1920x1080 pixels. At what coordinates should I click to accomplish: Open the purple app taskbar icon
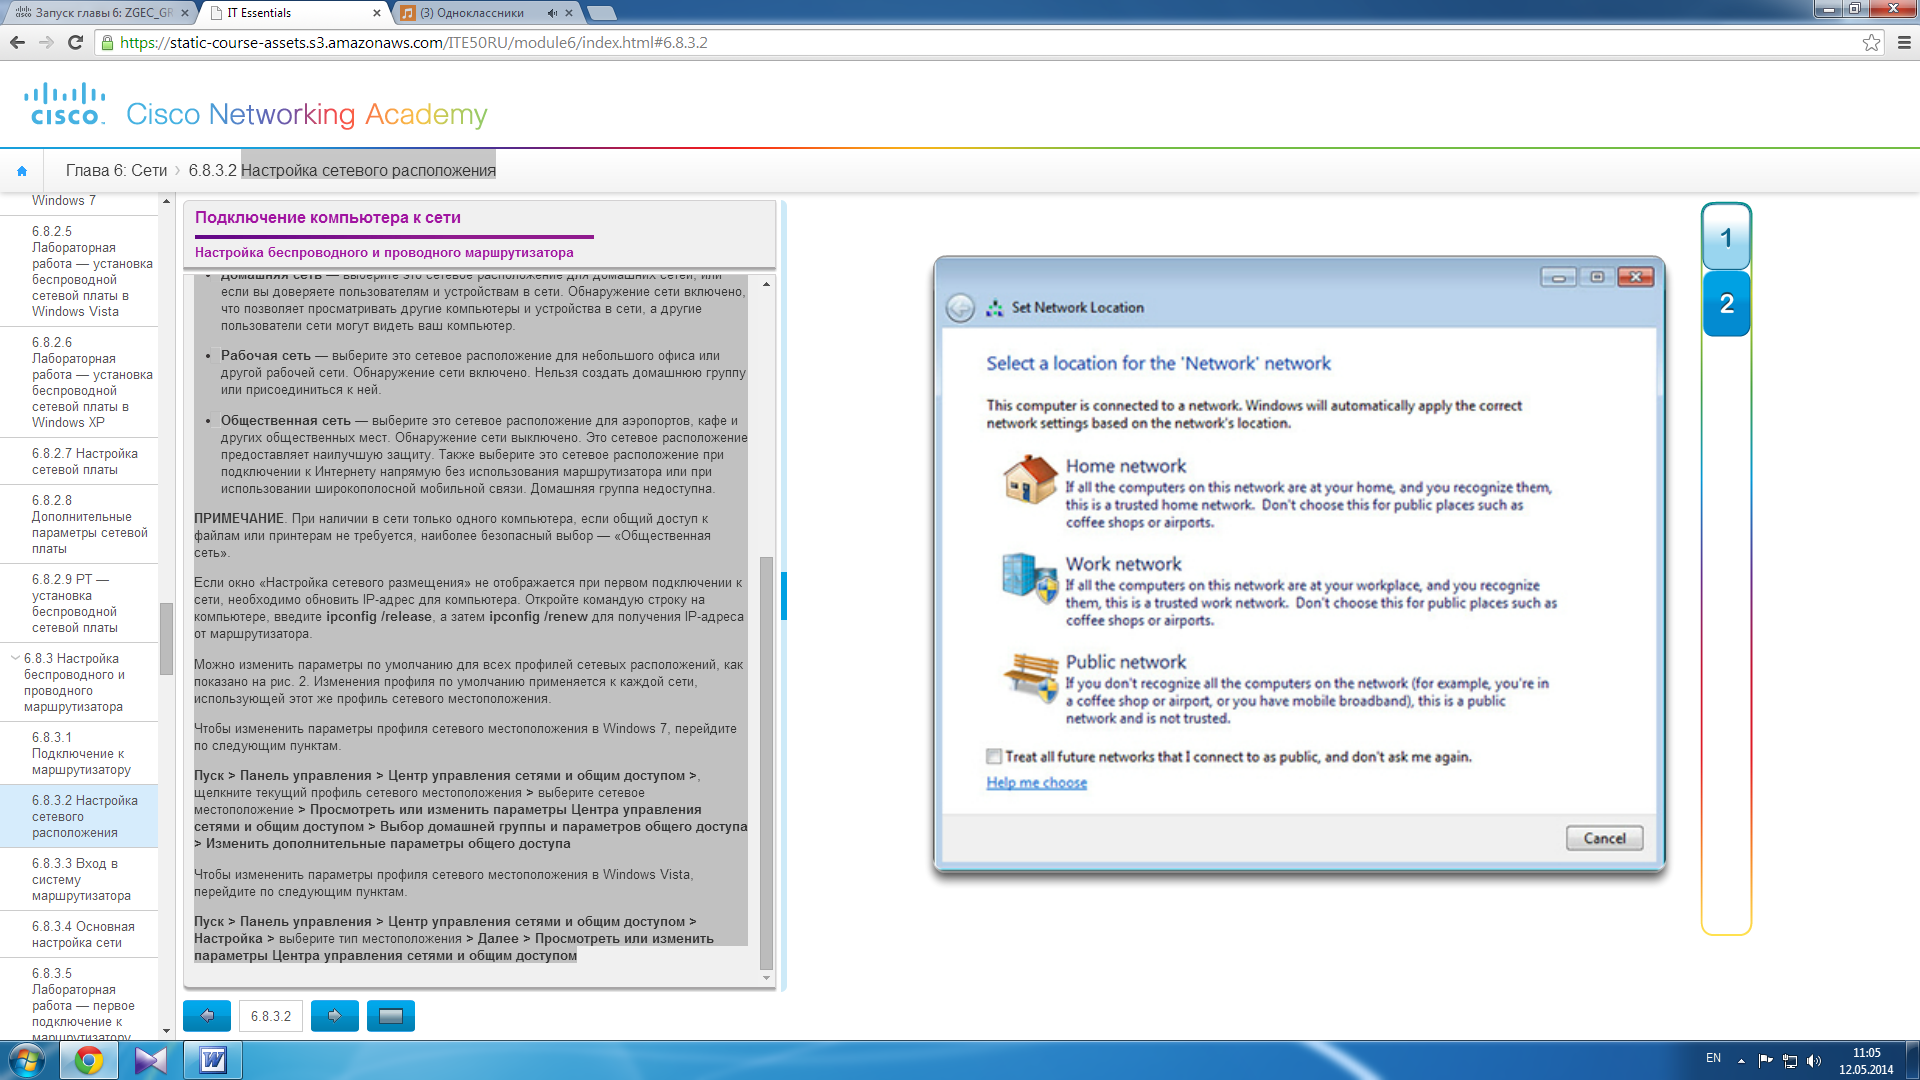(x=151, y=1060)
